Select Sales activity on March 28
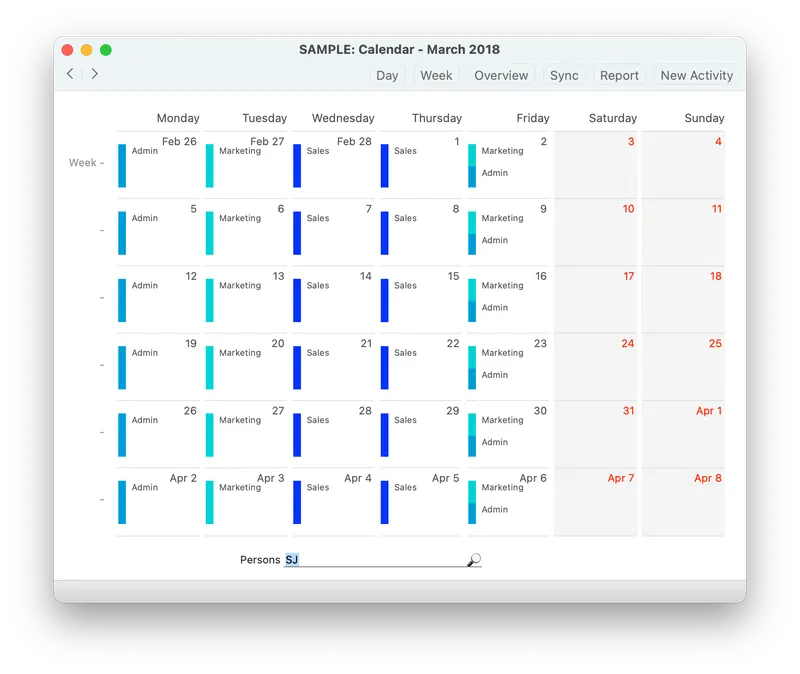The image size is (800, 674). tap(317, 420)
